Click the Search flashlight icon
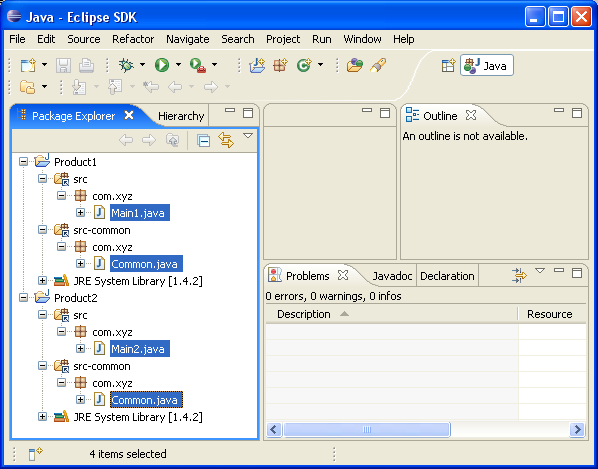598x469 pixels. coord(378,65)
